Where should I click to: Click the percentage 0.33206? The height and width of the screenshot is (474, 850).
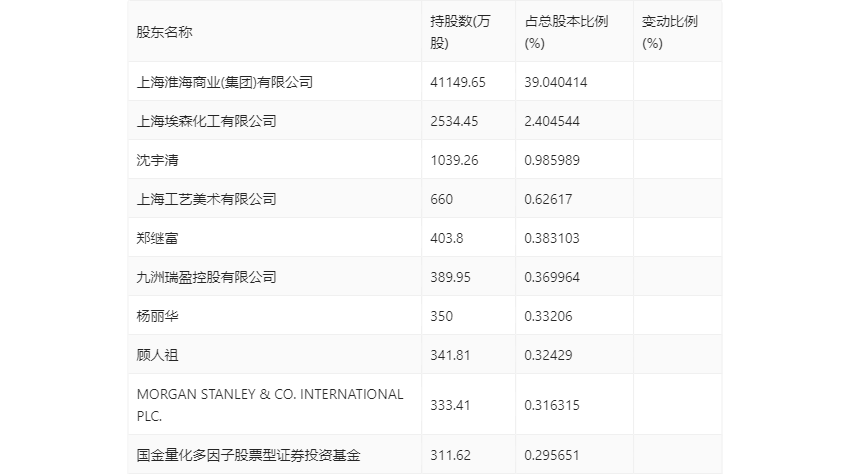[x=548, y=316]
